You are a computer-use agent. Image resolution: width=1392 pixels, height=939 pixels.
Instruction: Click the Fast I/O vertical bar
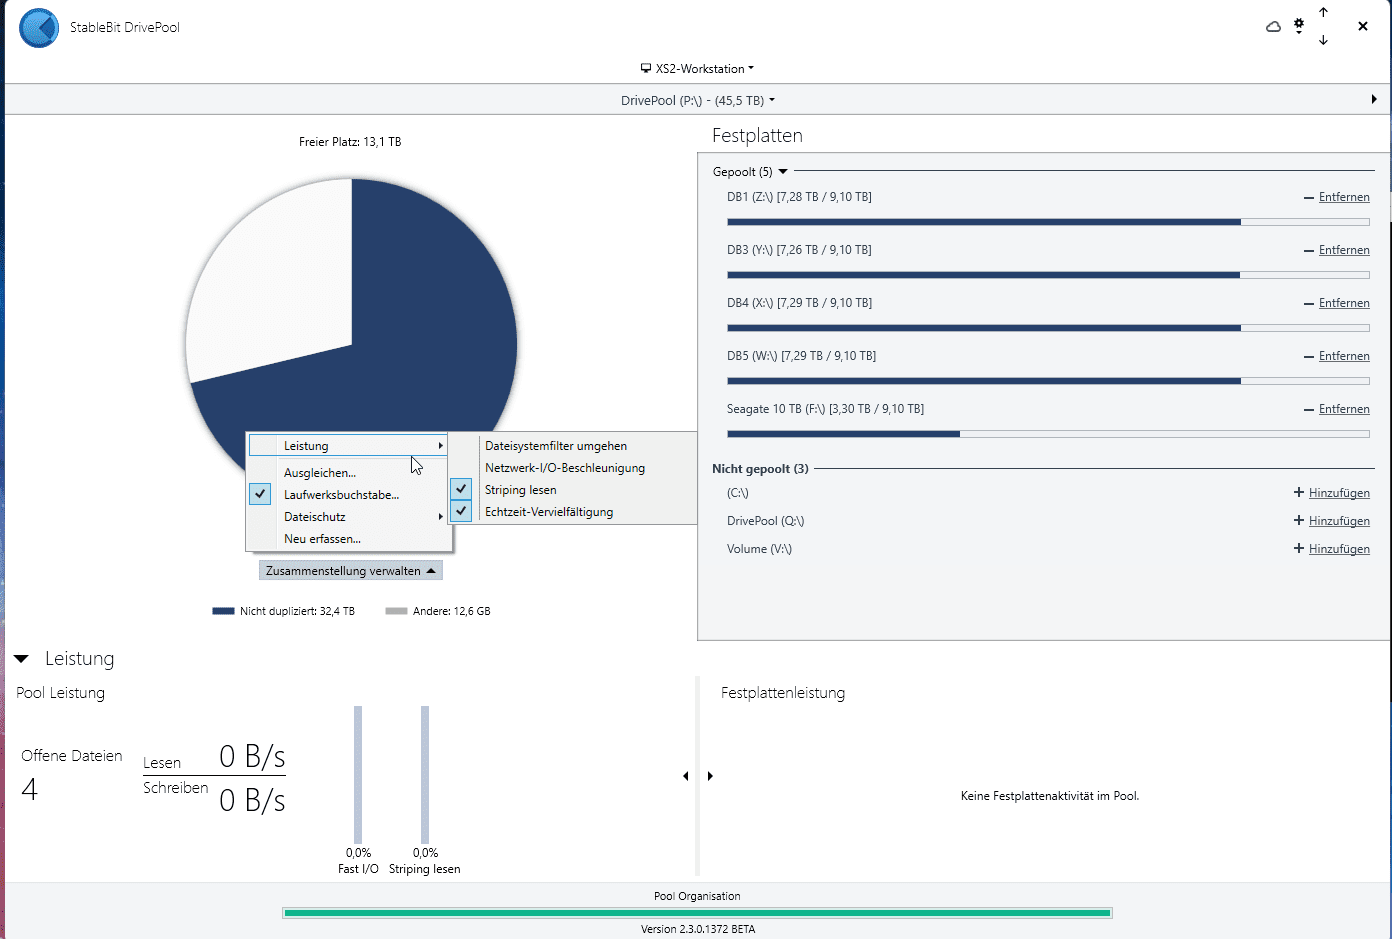(x=358, y=775)
